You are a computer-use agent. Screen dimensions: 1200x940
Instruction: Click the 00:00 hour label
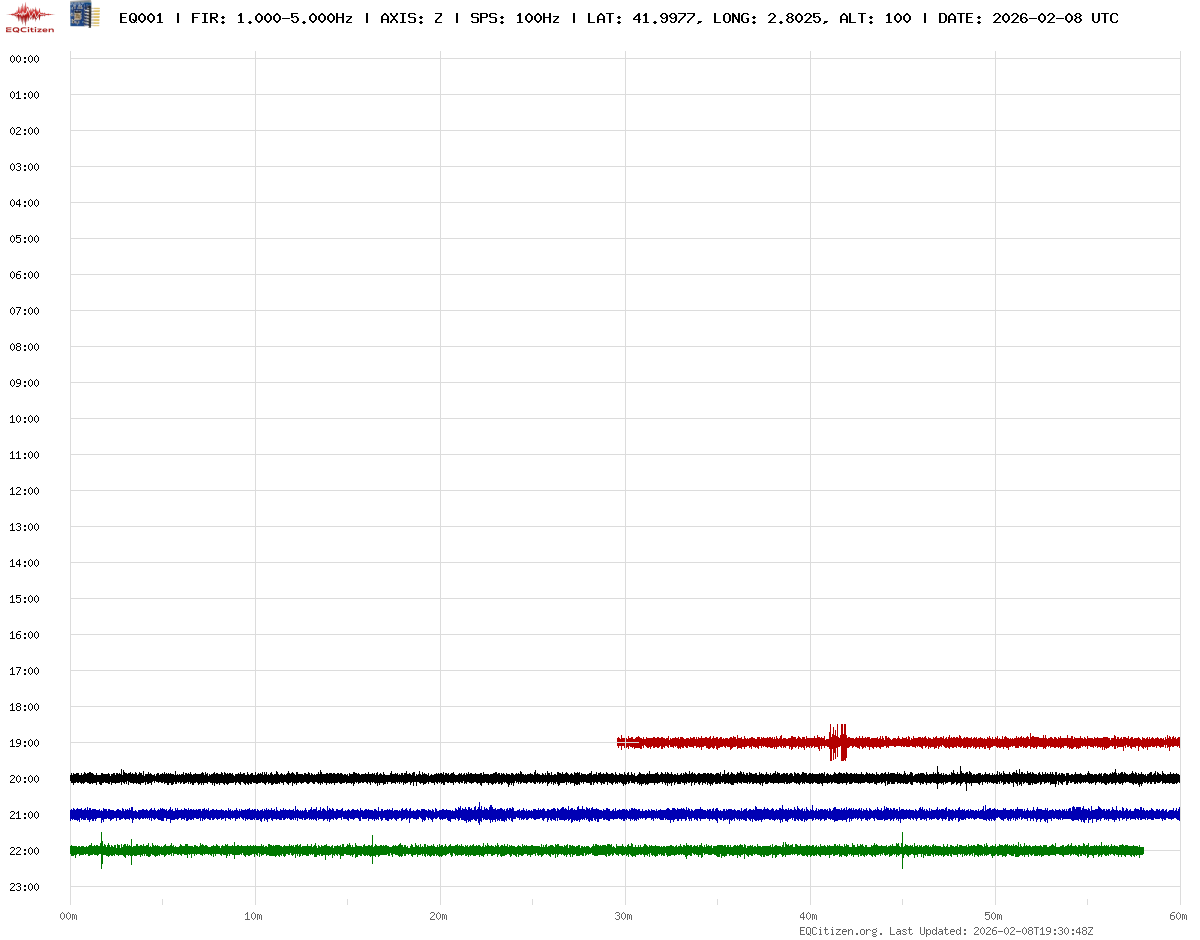23,59
